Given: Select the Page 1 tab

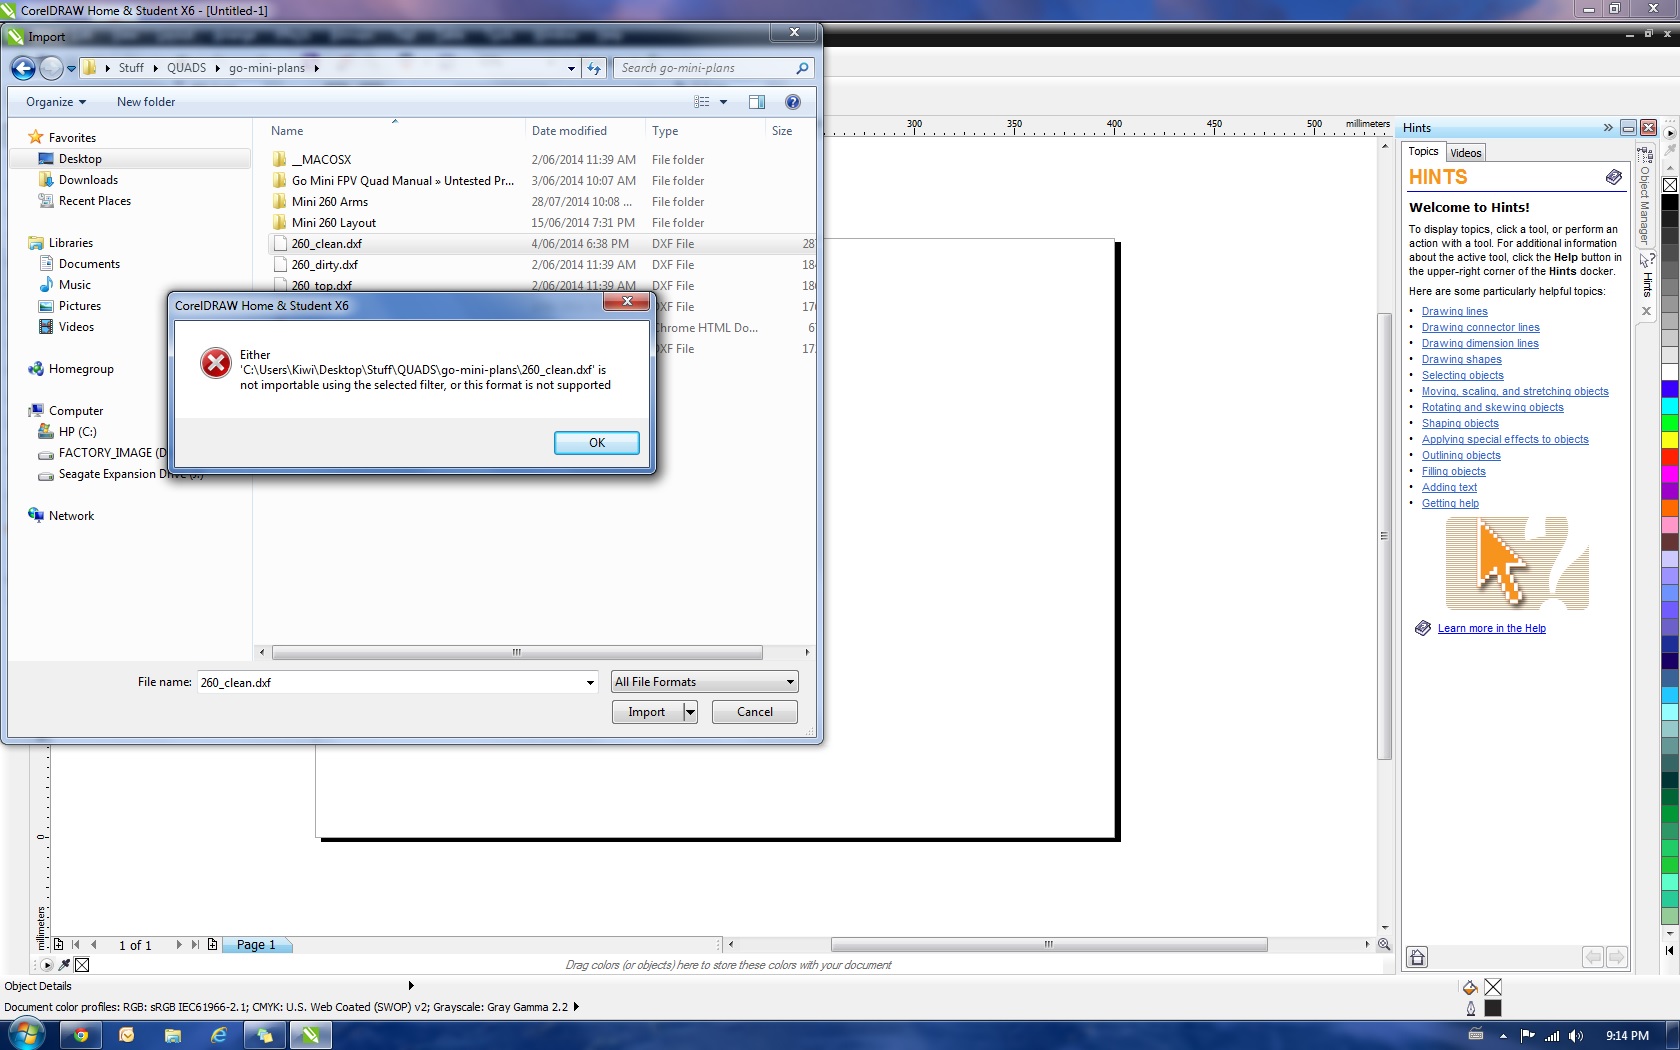Looking at the screenshot, I should pyautogui.click(x=256, y=945).
